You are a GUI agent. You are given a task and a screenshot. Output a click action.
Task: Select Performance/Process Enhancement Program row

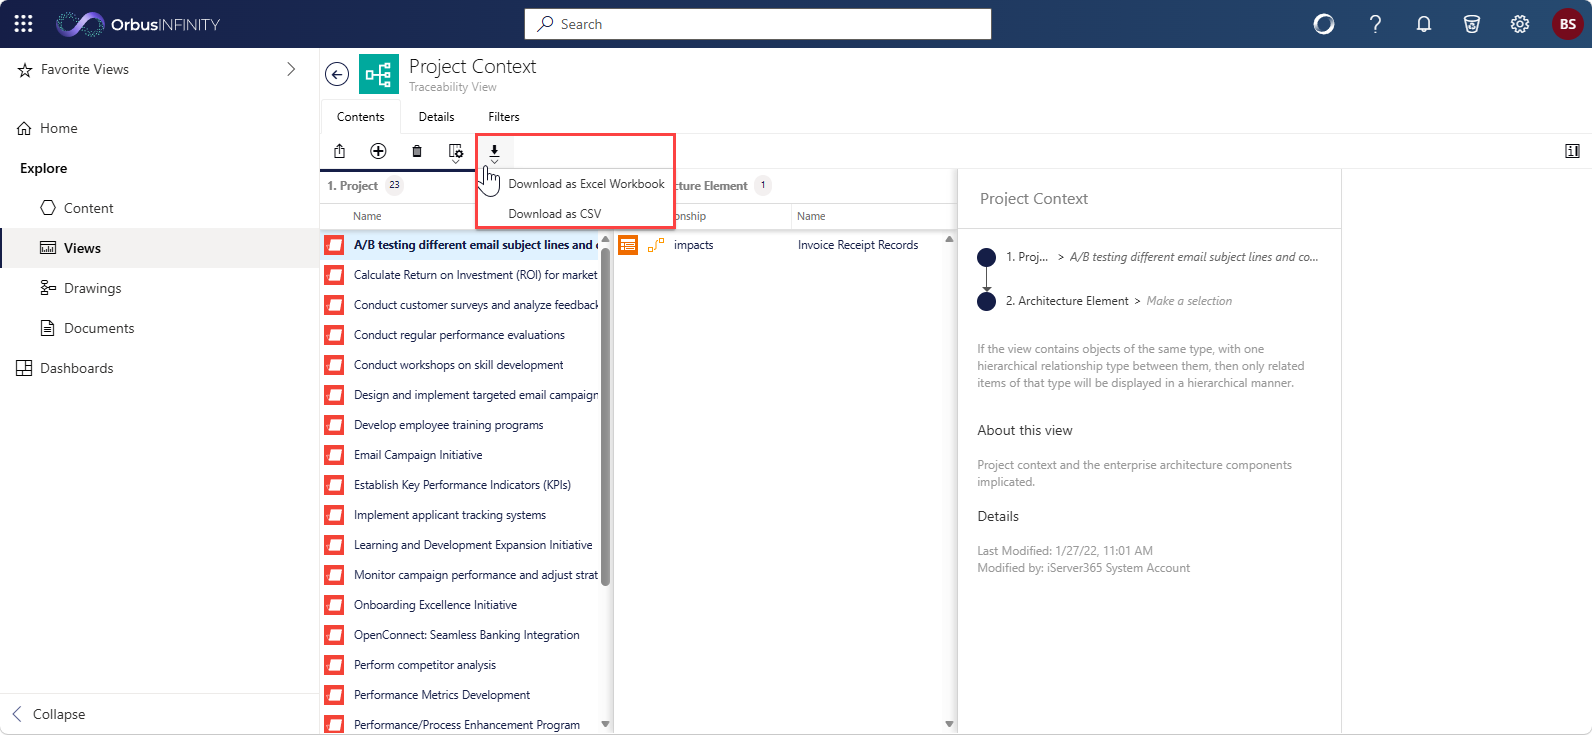click(460, 724)
